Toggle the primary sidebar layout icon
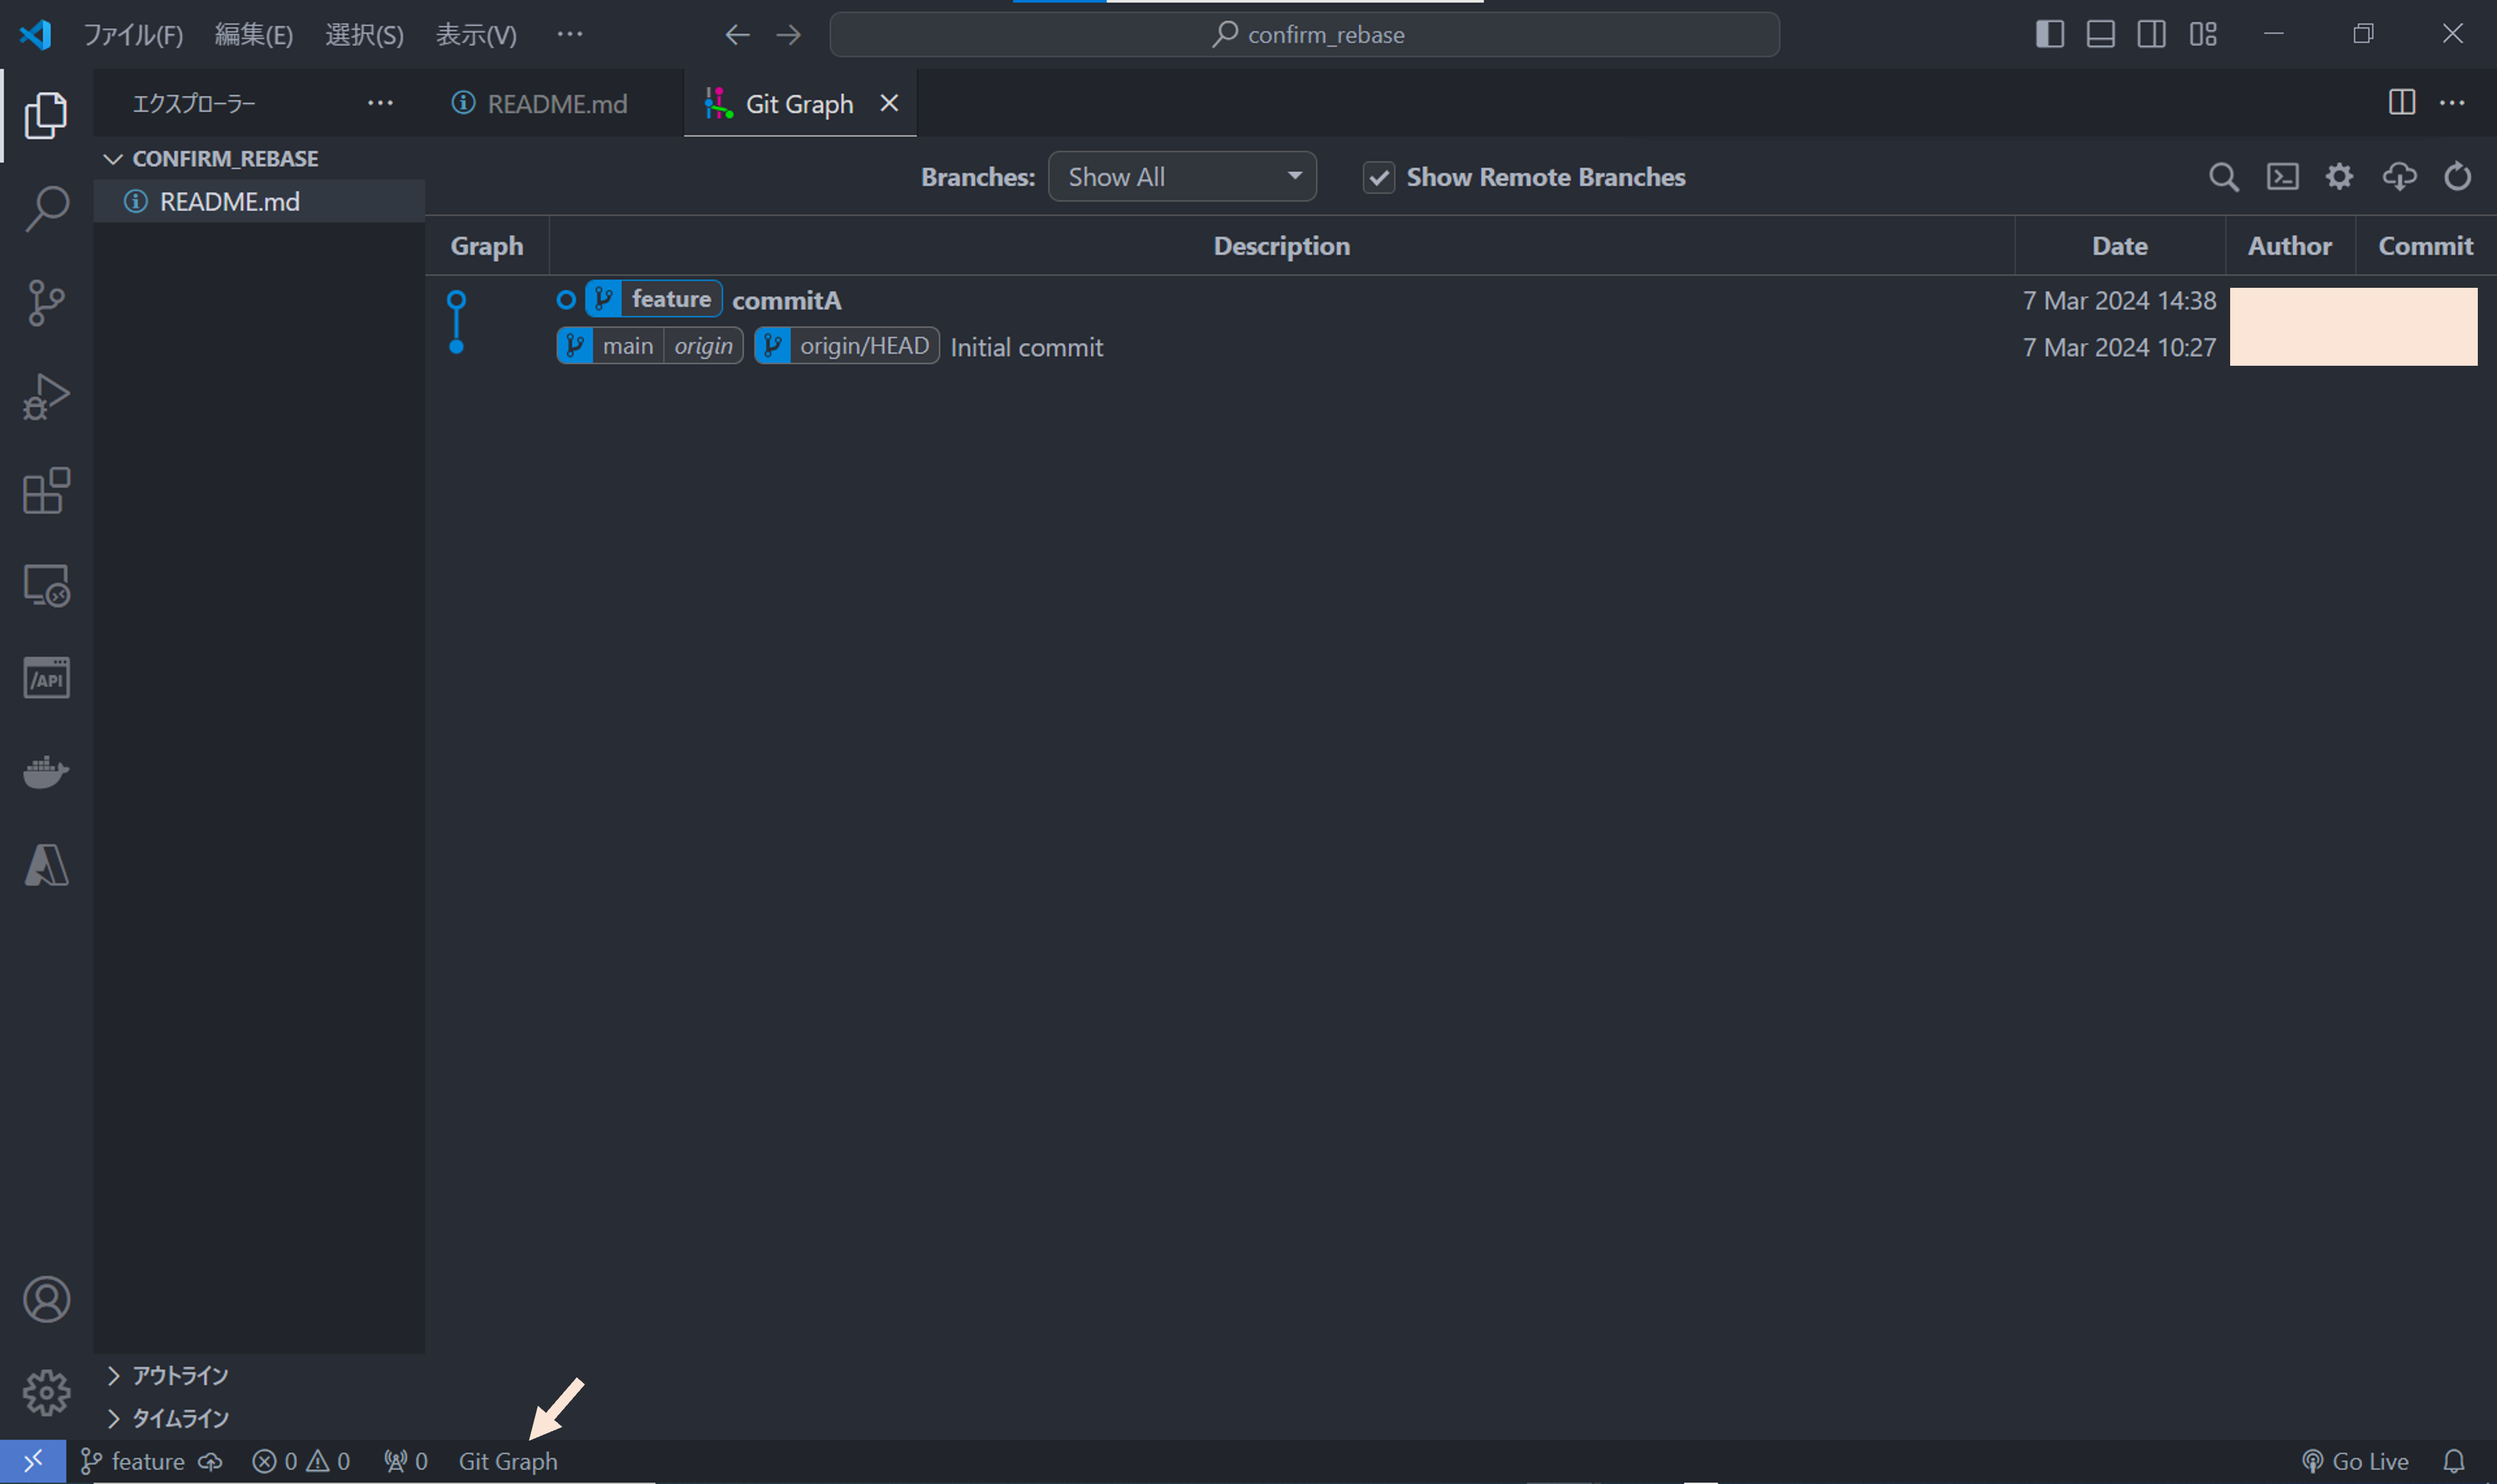The width and height of the screenshot is (2497, 1484). (2049, 33)
